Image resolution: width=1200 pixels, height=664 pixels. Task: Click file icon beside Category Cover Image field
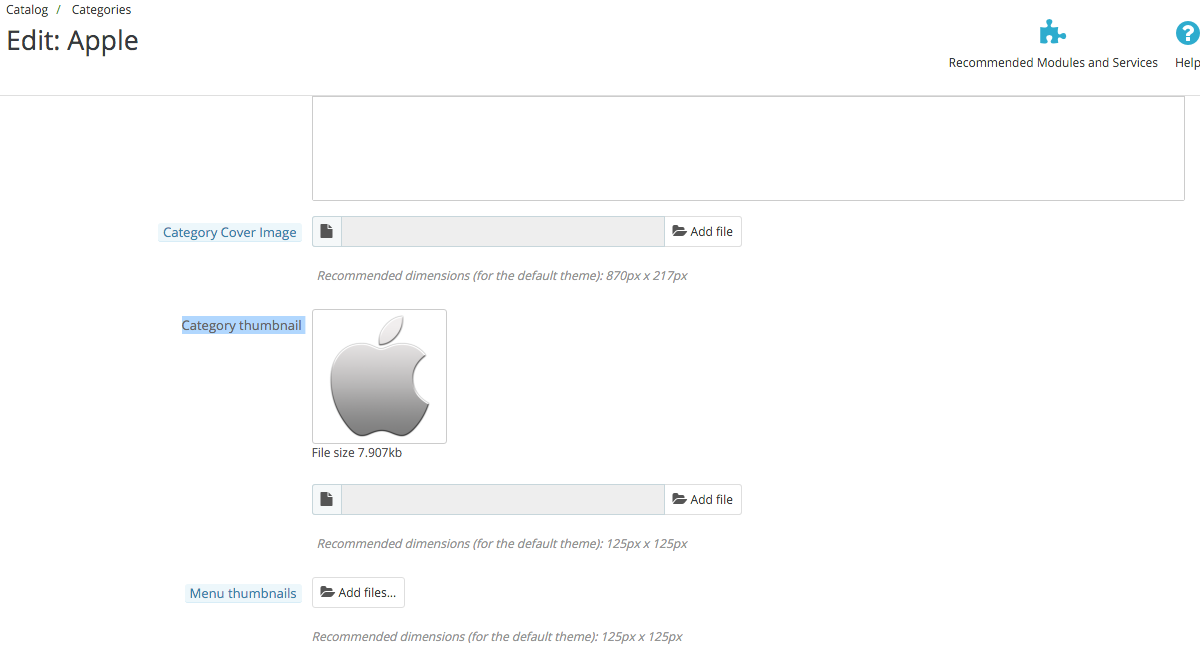327,231
